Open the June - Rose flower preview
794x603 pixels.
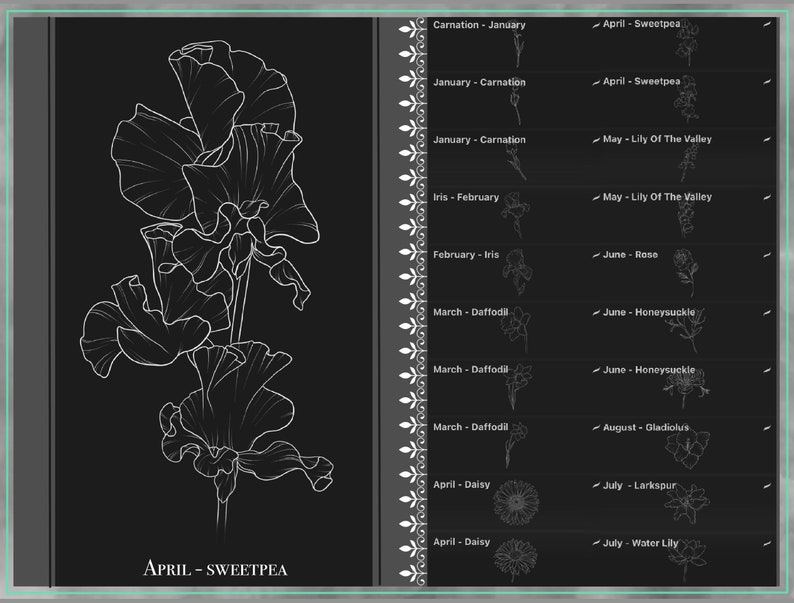(x=686, y=272)
